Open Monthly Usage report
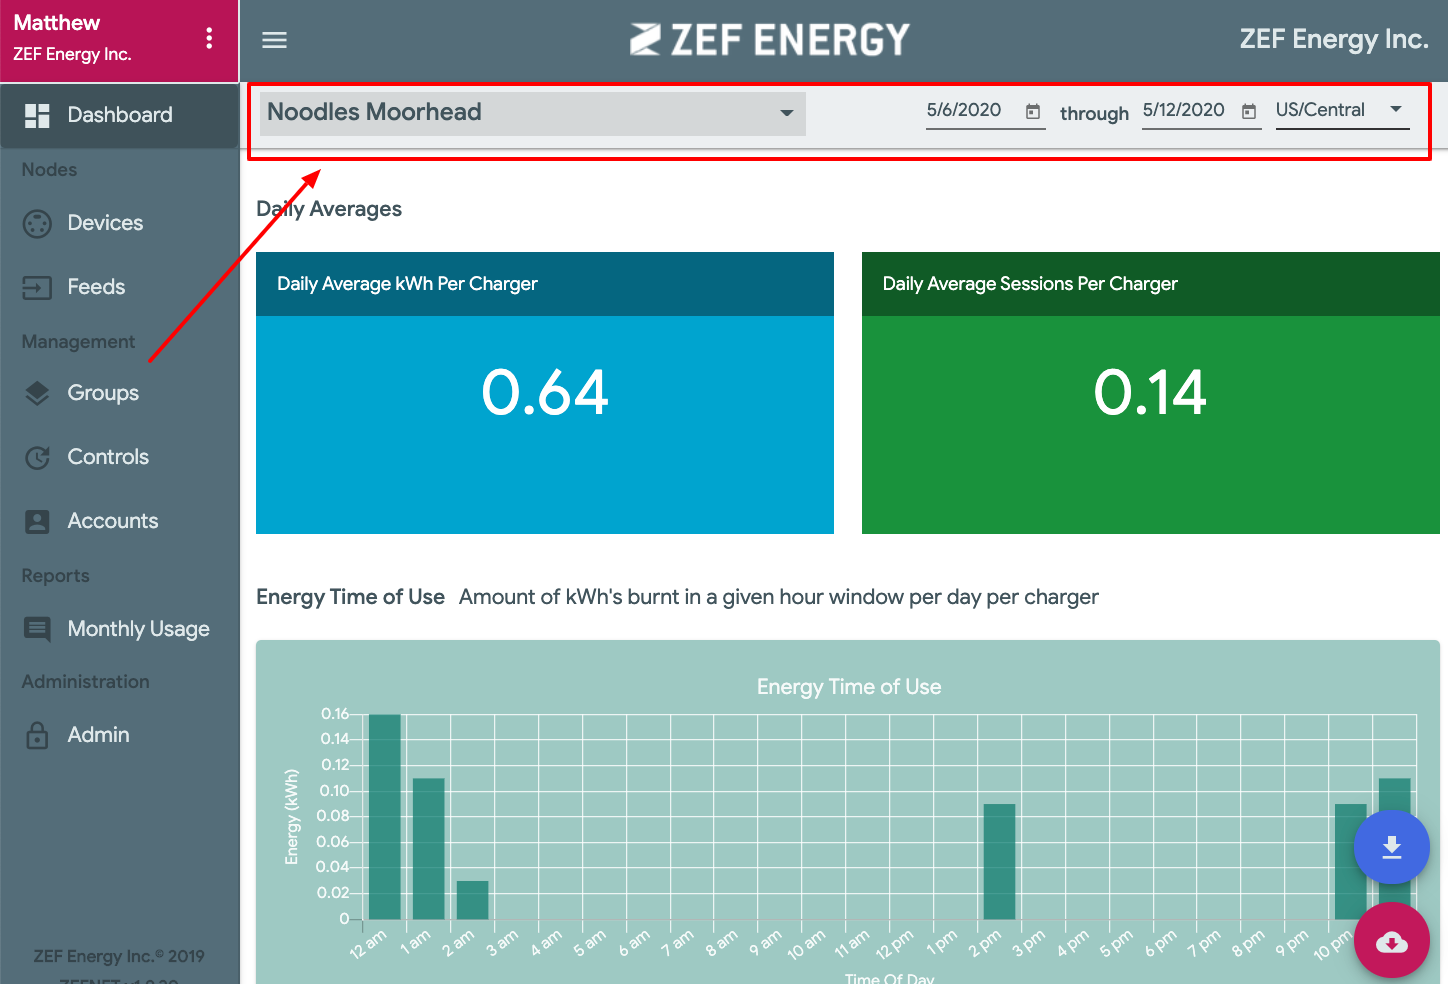Viewport: 1448px width, 984px height. (x=120, y=629)
